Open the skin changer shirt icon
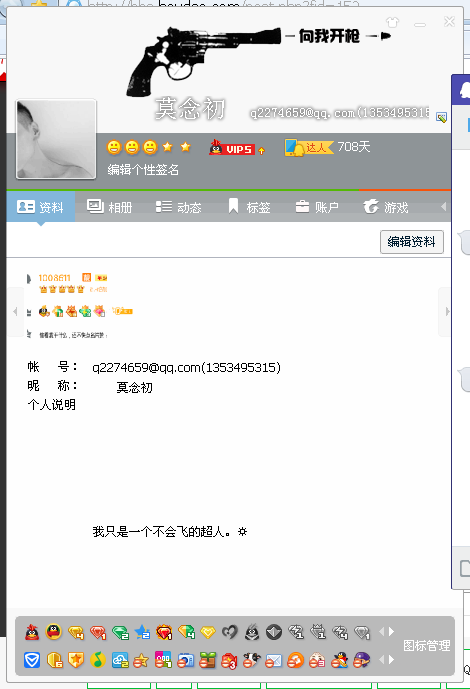Image resolution: width=470 pixels, height=689 pixels. point(392,22)
